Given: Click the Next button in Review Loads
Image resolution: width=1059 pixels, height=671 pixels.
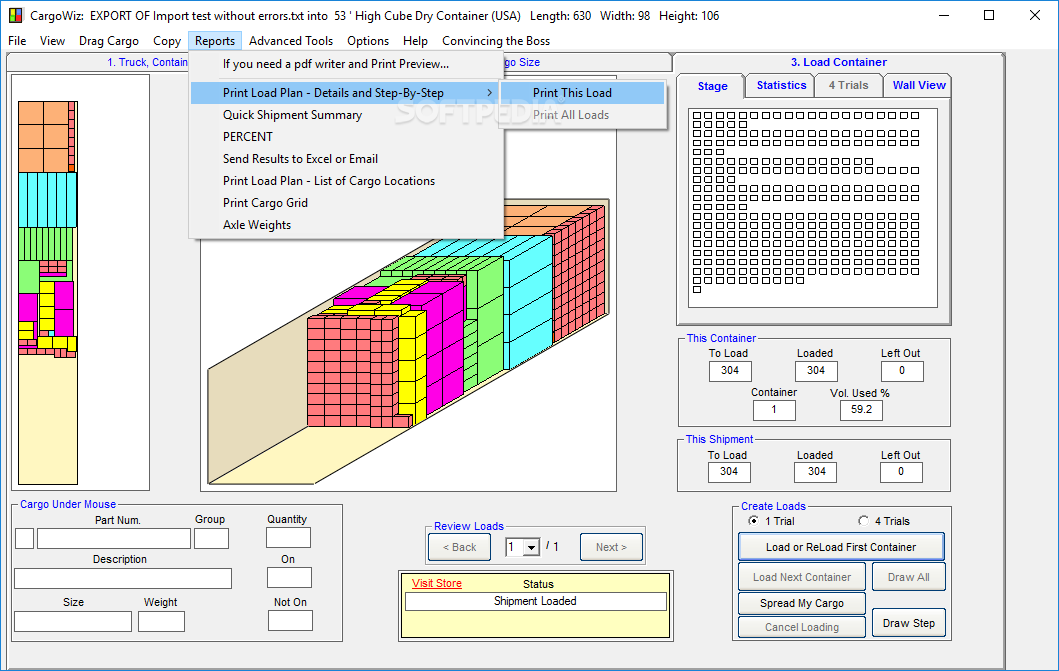Looking at the screenshot, I should point(611,547).
